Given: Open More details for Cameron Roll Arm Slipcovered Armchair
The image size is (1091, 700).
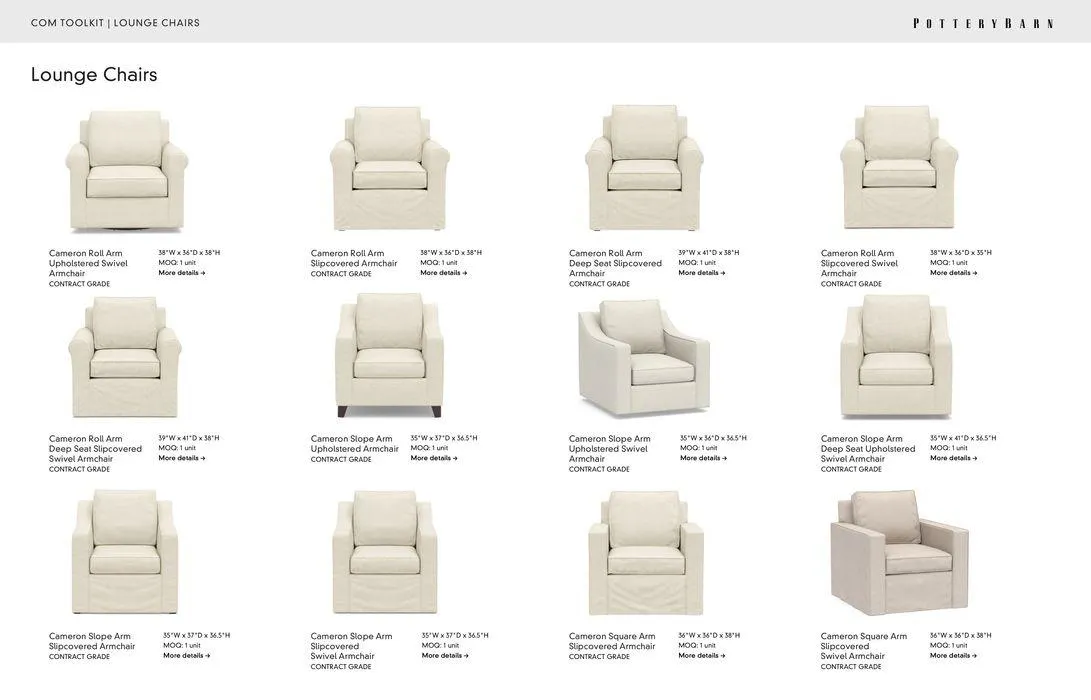Looking at the screenshot, I should 443,273.
